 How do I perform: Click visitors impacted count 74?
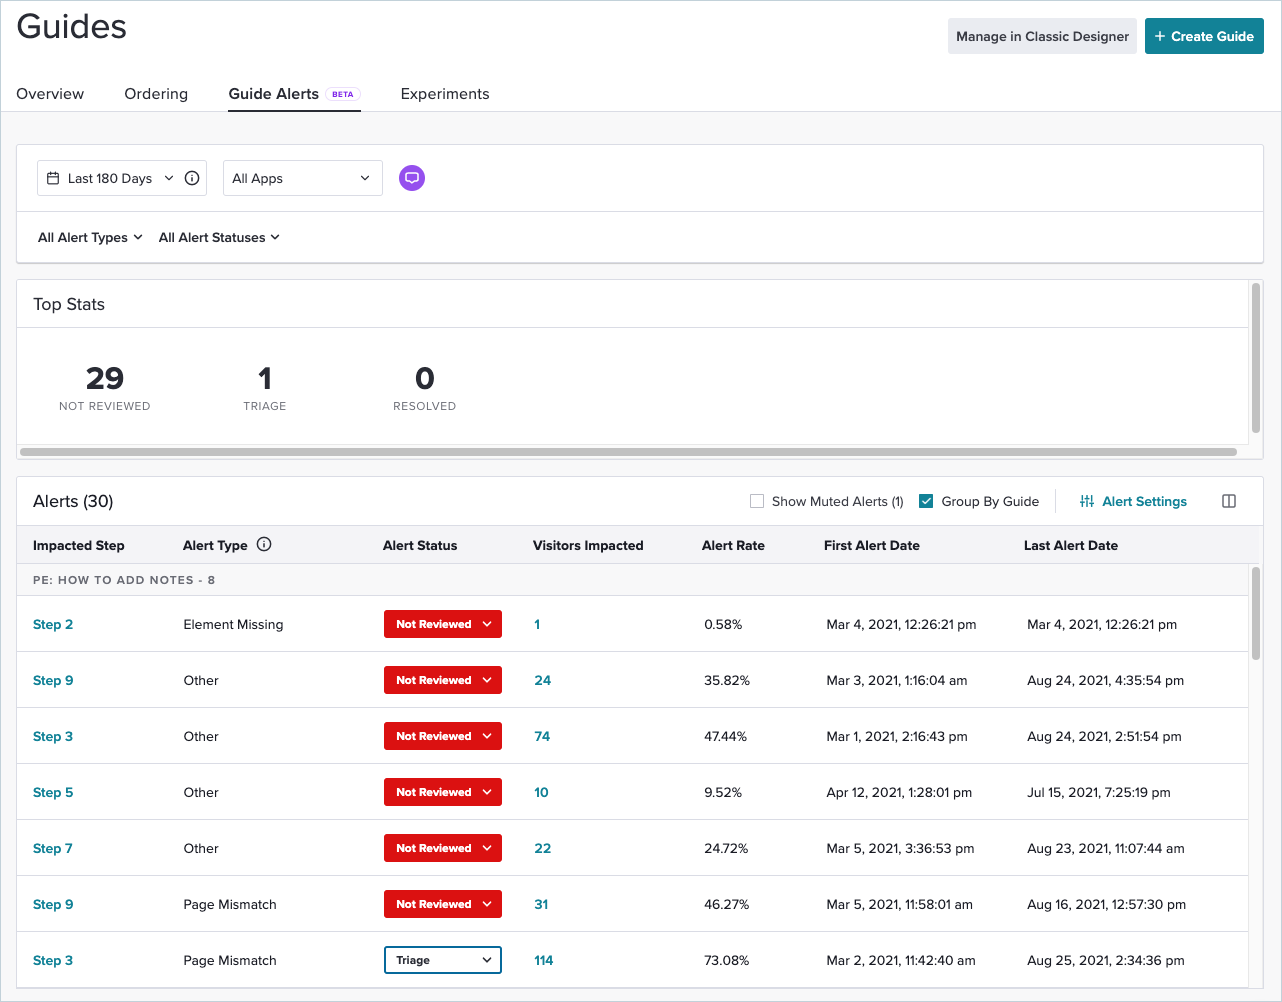pyautogui.click(x=542, y=736)
